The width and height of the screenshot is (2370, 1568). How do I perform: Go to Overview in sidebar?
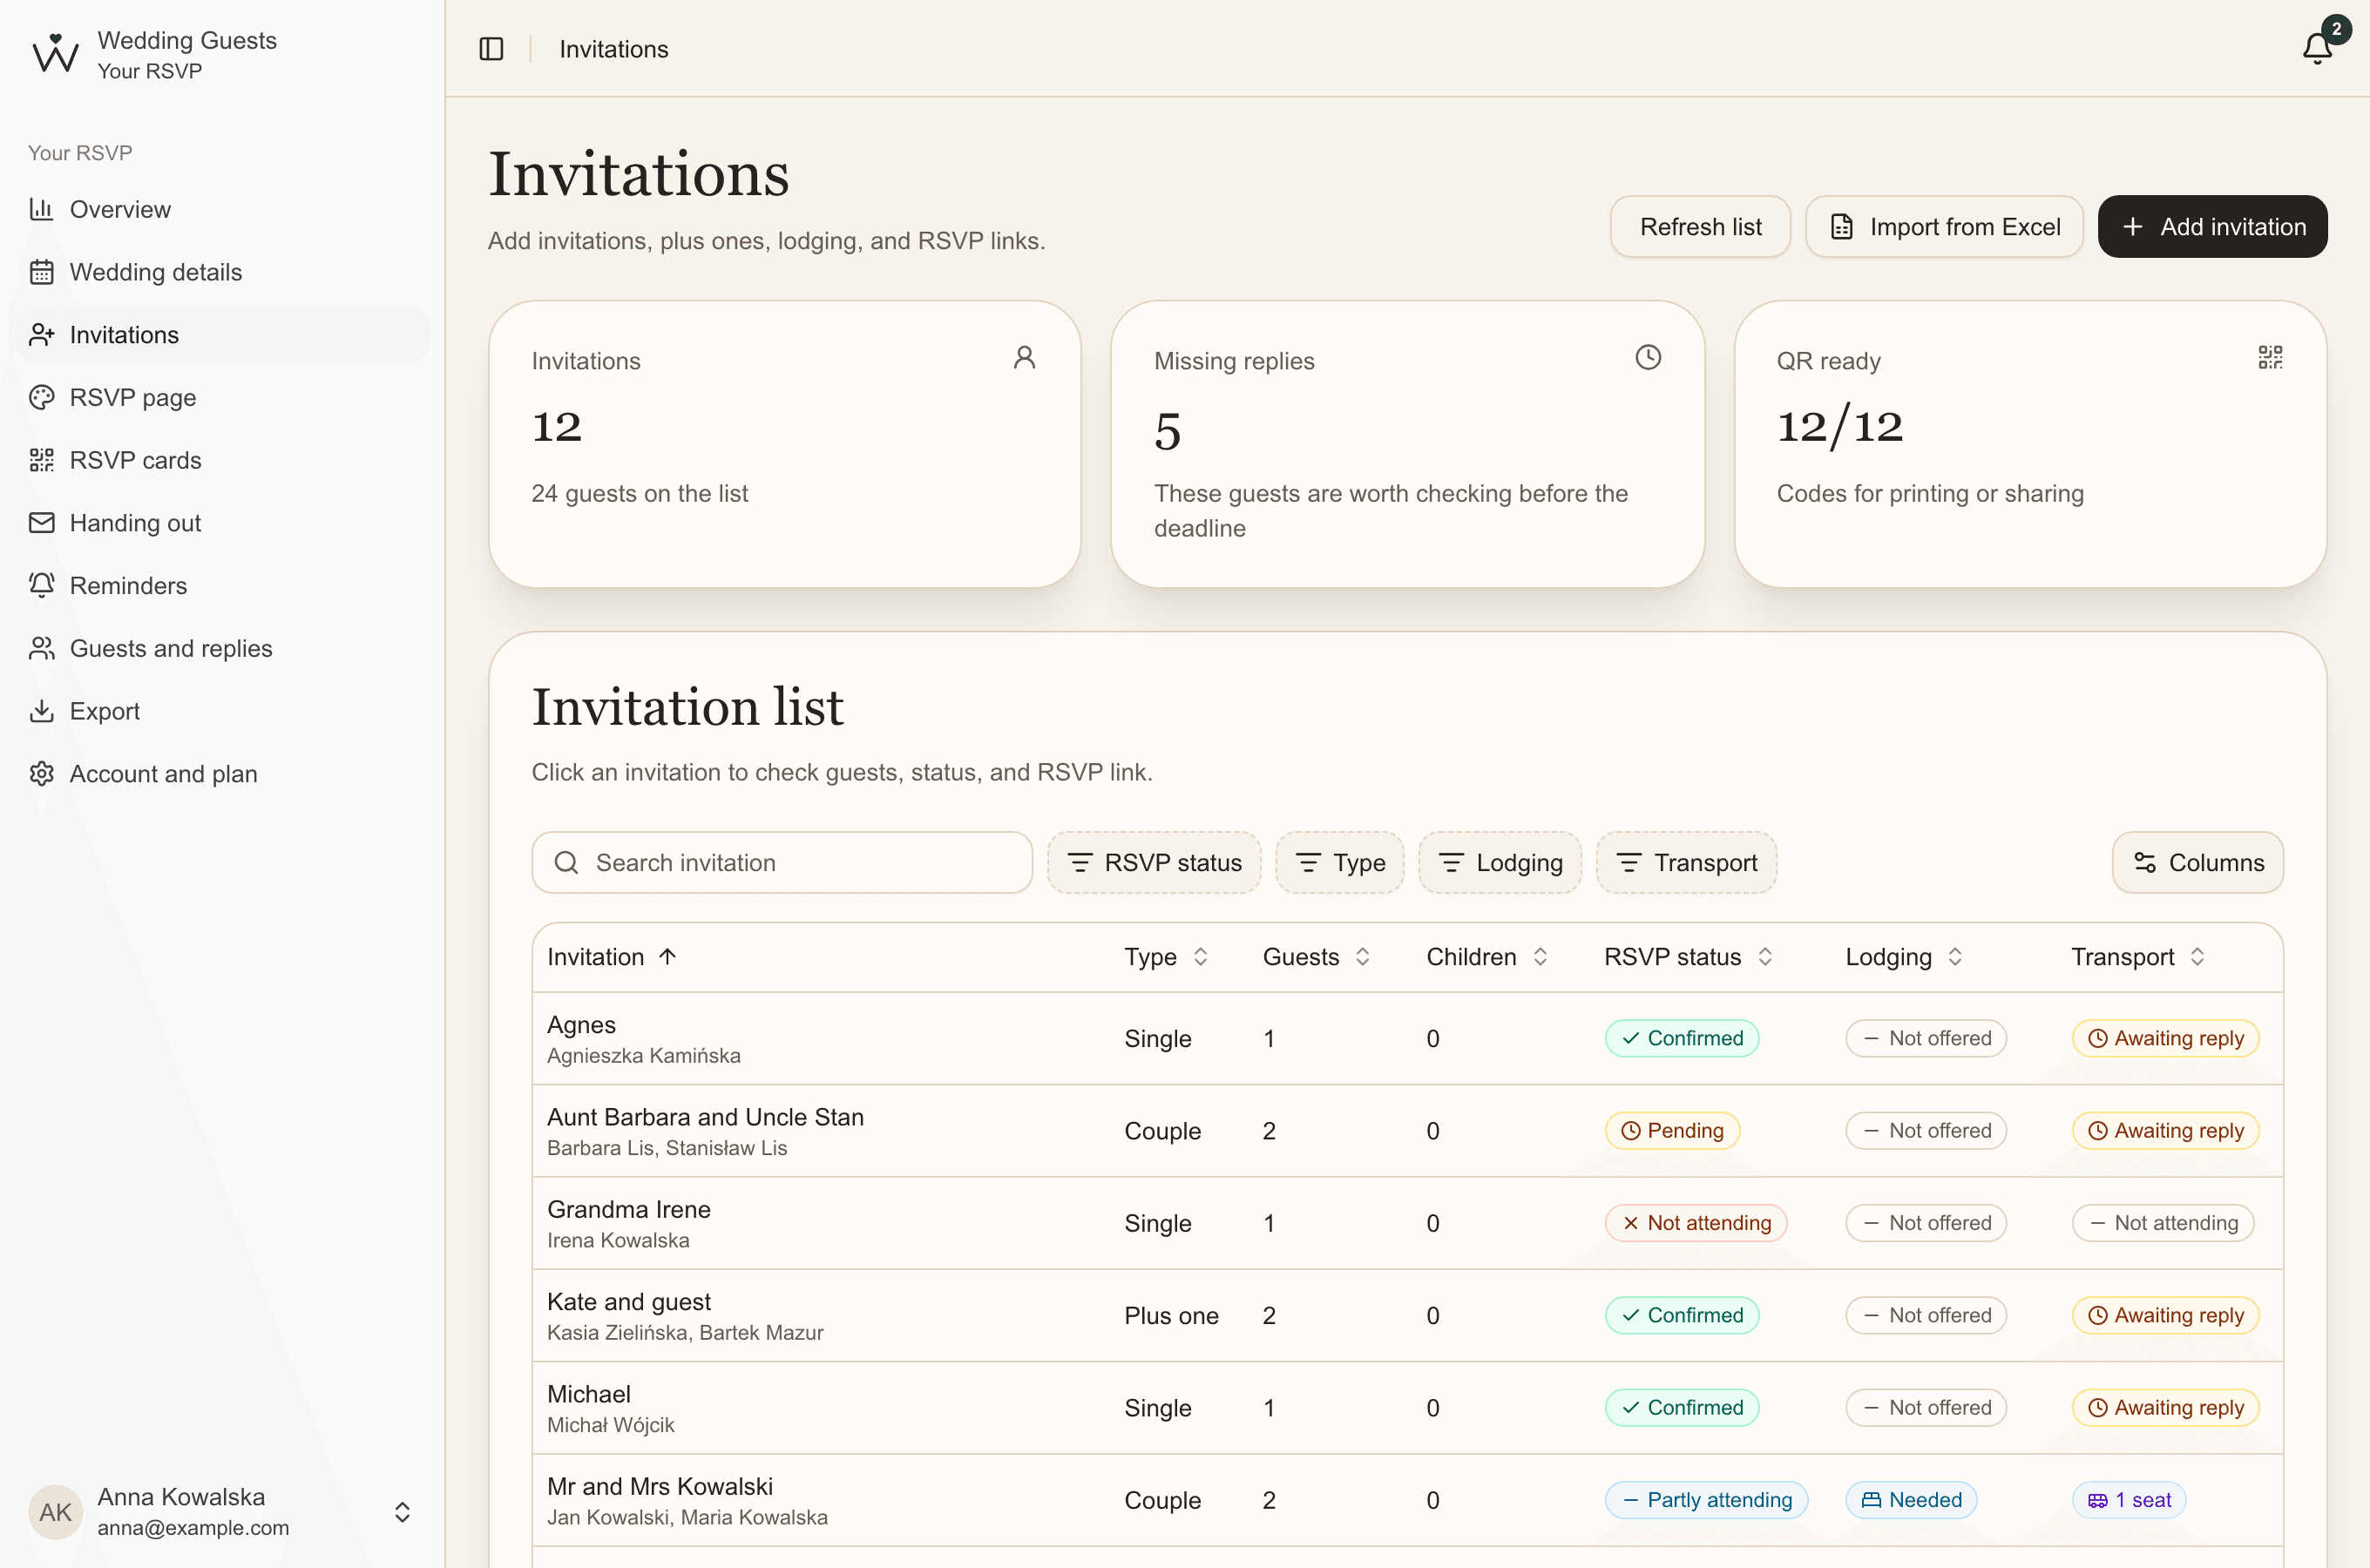coord(222,209)
